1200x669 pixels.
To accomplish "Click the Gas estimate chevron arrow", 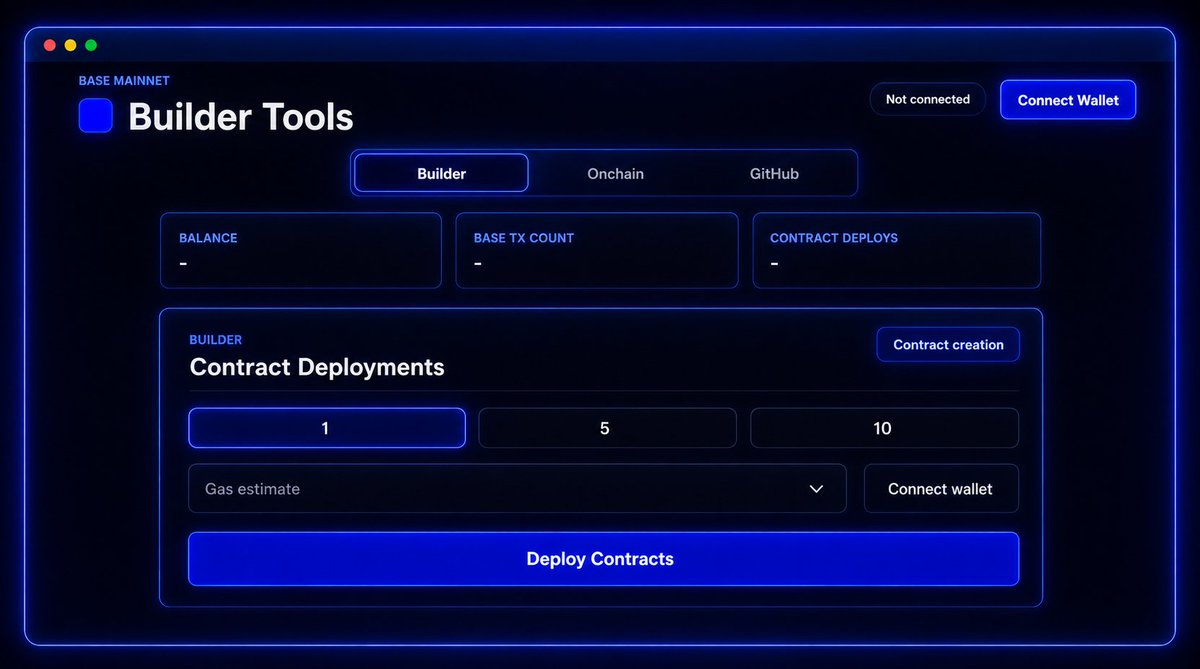I will click(816, 489).
